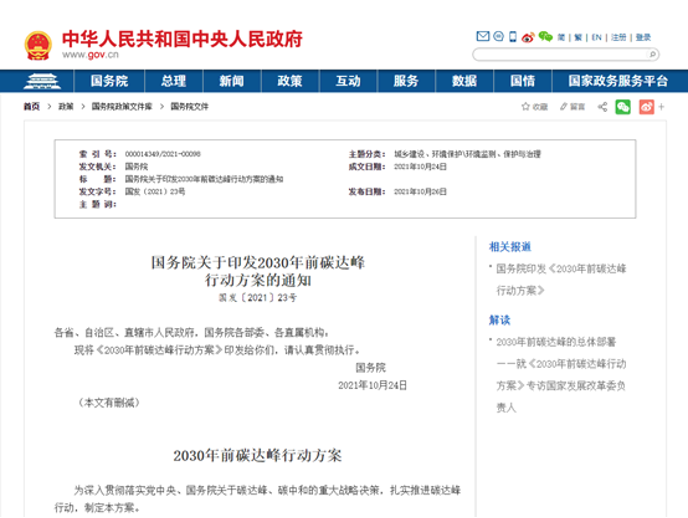
Task: Open the mobile phone client icon
Action: pyautogui.click(x=512, y=37)
